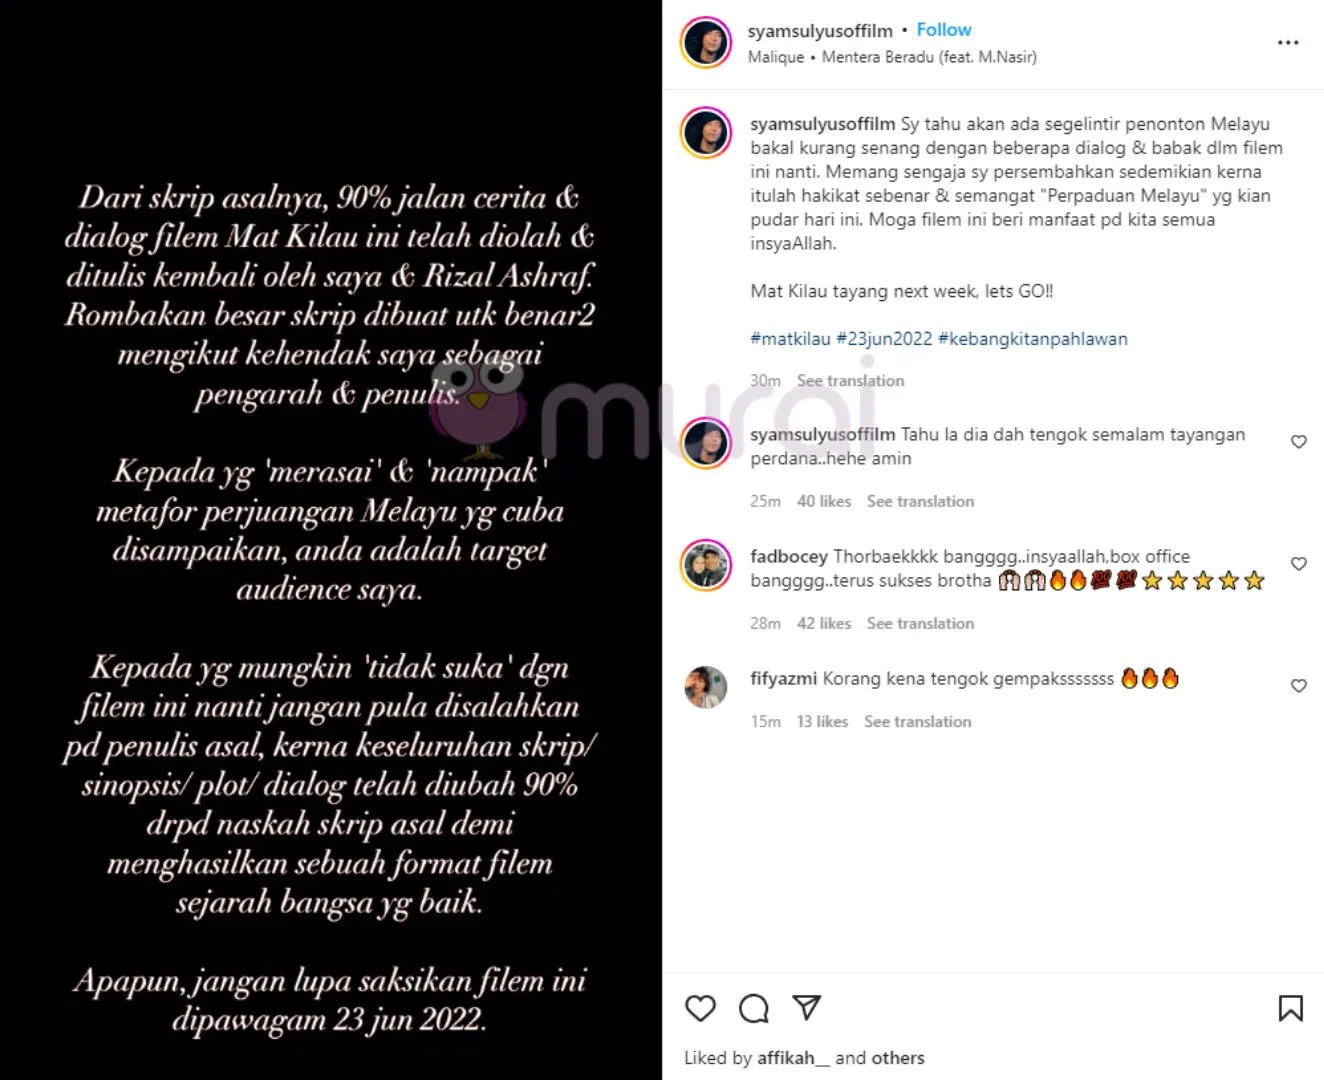Viewport: 1324px width, 1080px height.
Task: Open the black text image post
Action: click(331, 540)
